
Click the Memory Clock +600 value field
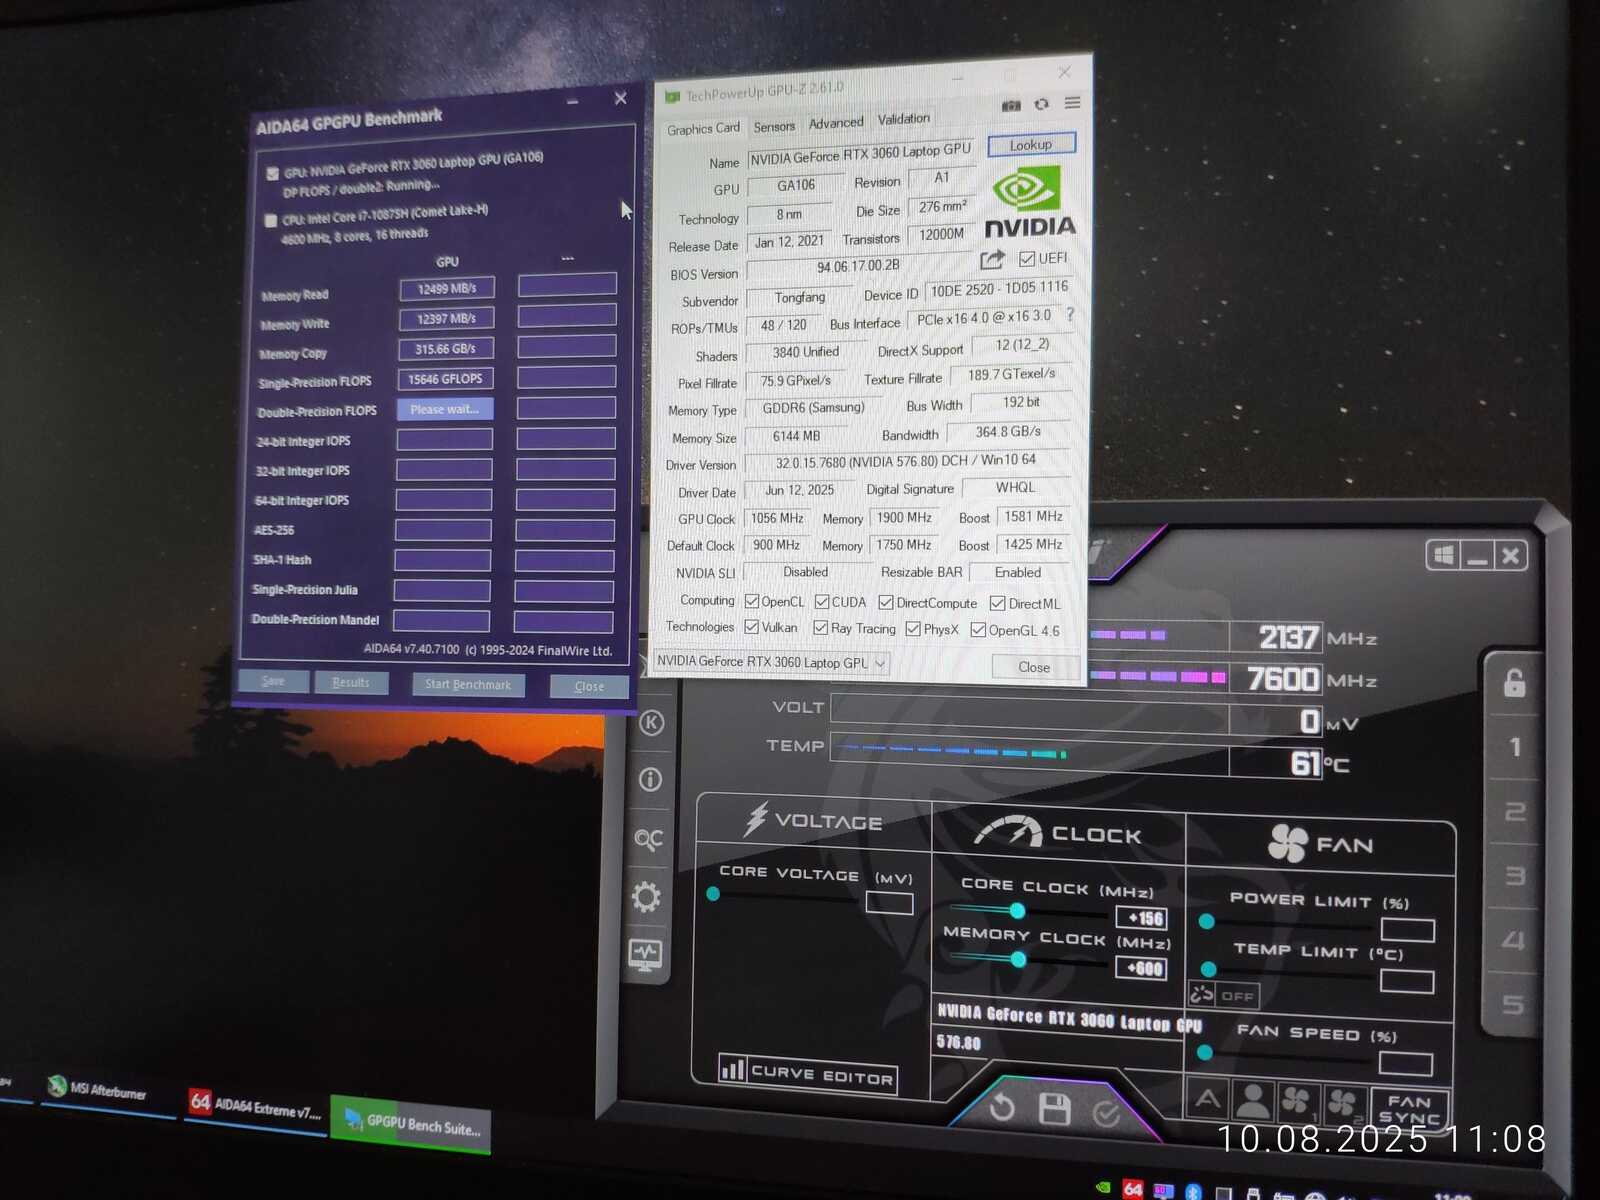pyautogui.click(x=1141, y=968)
